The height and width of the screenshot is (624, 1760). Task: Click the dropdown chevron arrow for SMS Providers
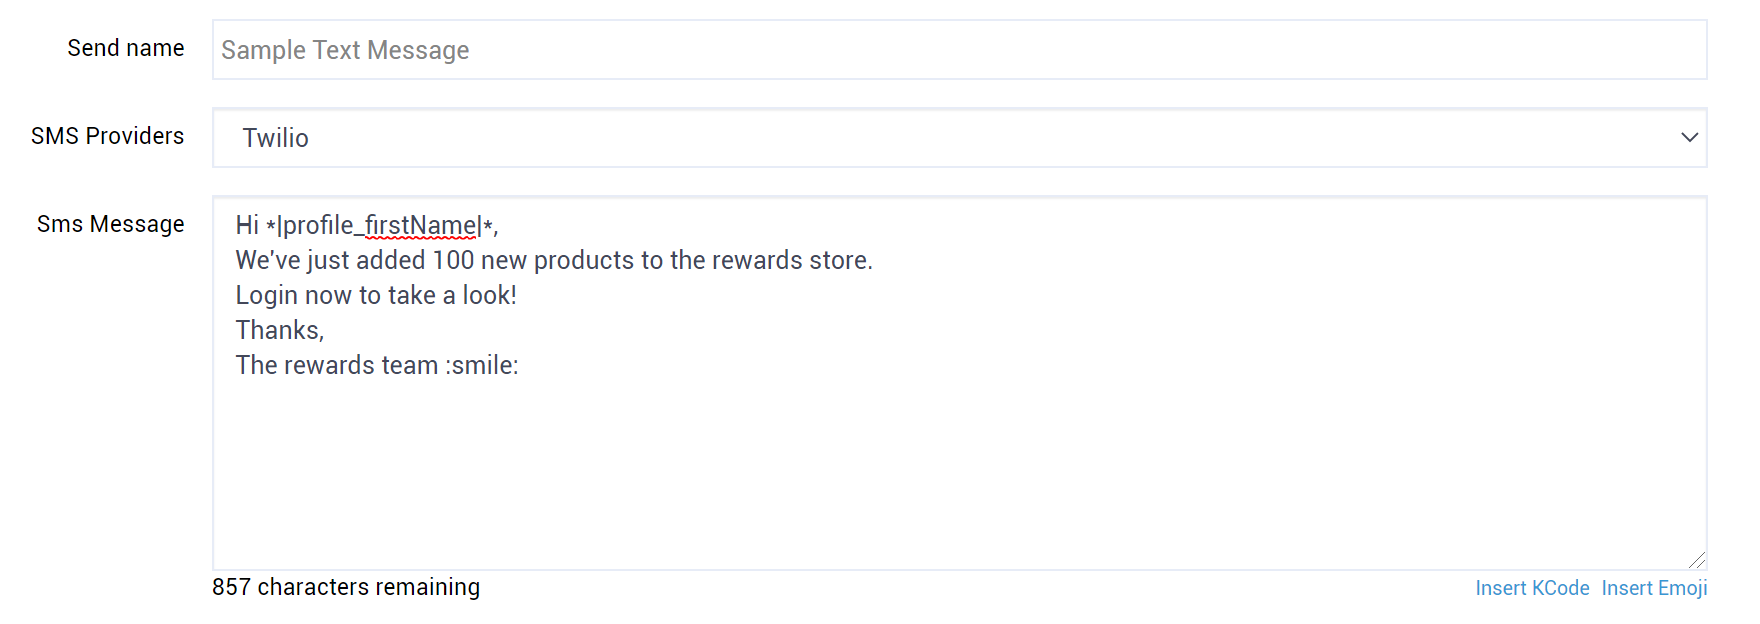pyautogui.click(x=1689, y=137)
